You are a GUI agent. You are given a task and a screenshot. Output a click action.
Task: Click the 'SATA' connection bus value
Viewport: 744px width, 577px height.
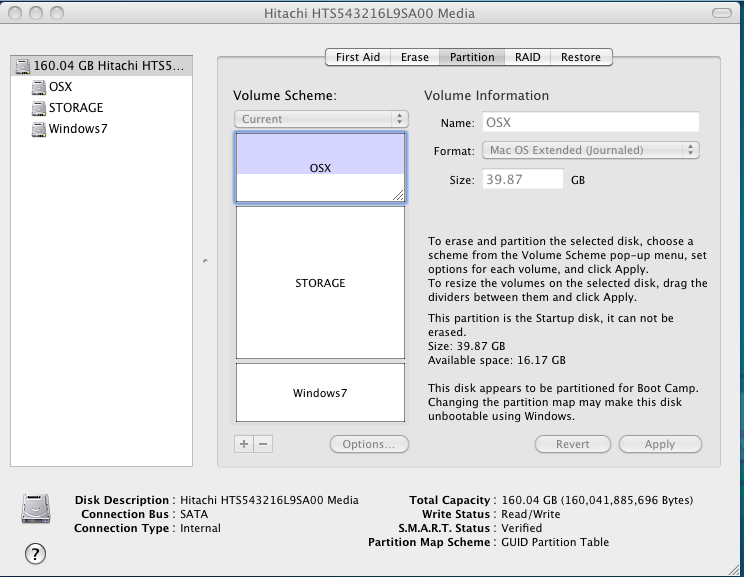(x=194, y=514)
